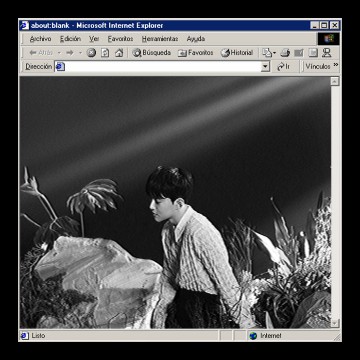The width and height of the screenshot is (360, 360).
Task: Click the Print toolbar icon
Action: pos(285,53)
